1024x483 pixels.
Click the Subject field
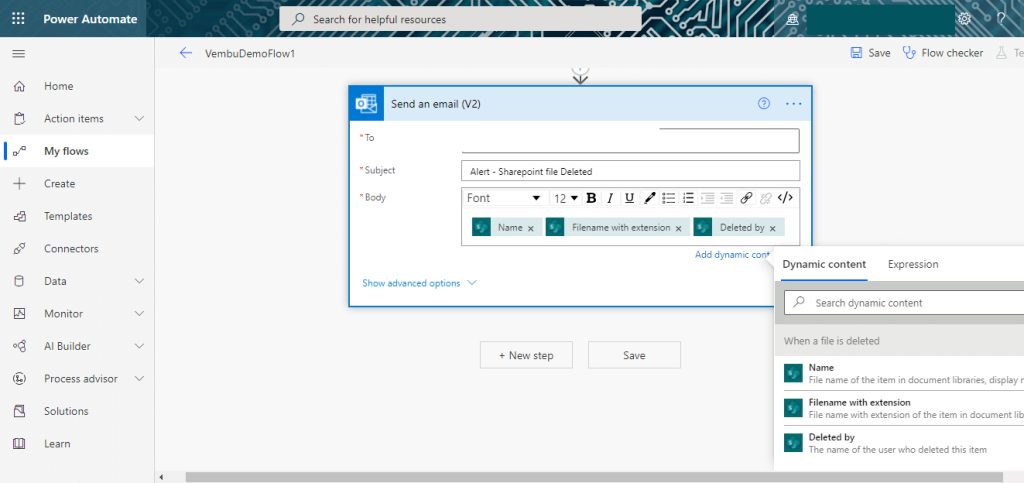630,171
